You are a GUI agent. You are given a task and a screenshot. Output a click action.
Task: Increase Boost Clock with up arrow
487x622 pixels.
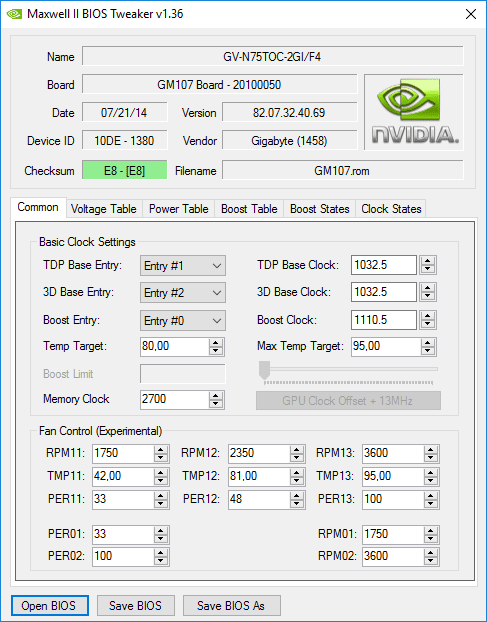point(428,317)
